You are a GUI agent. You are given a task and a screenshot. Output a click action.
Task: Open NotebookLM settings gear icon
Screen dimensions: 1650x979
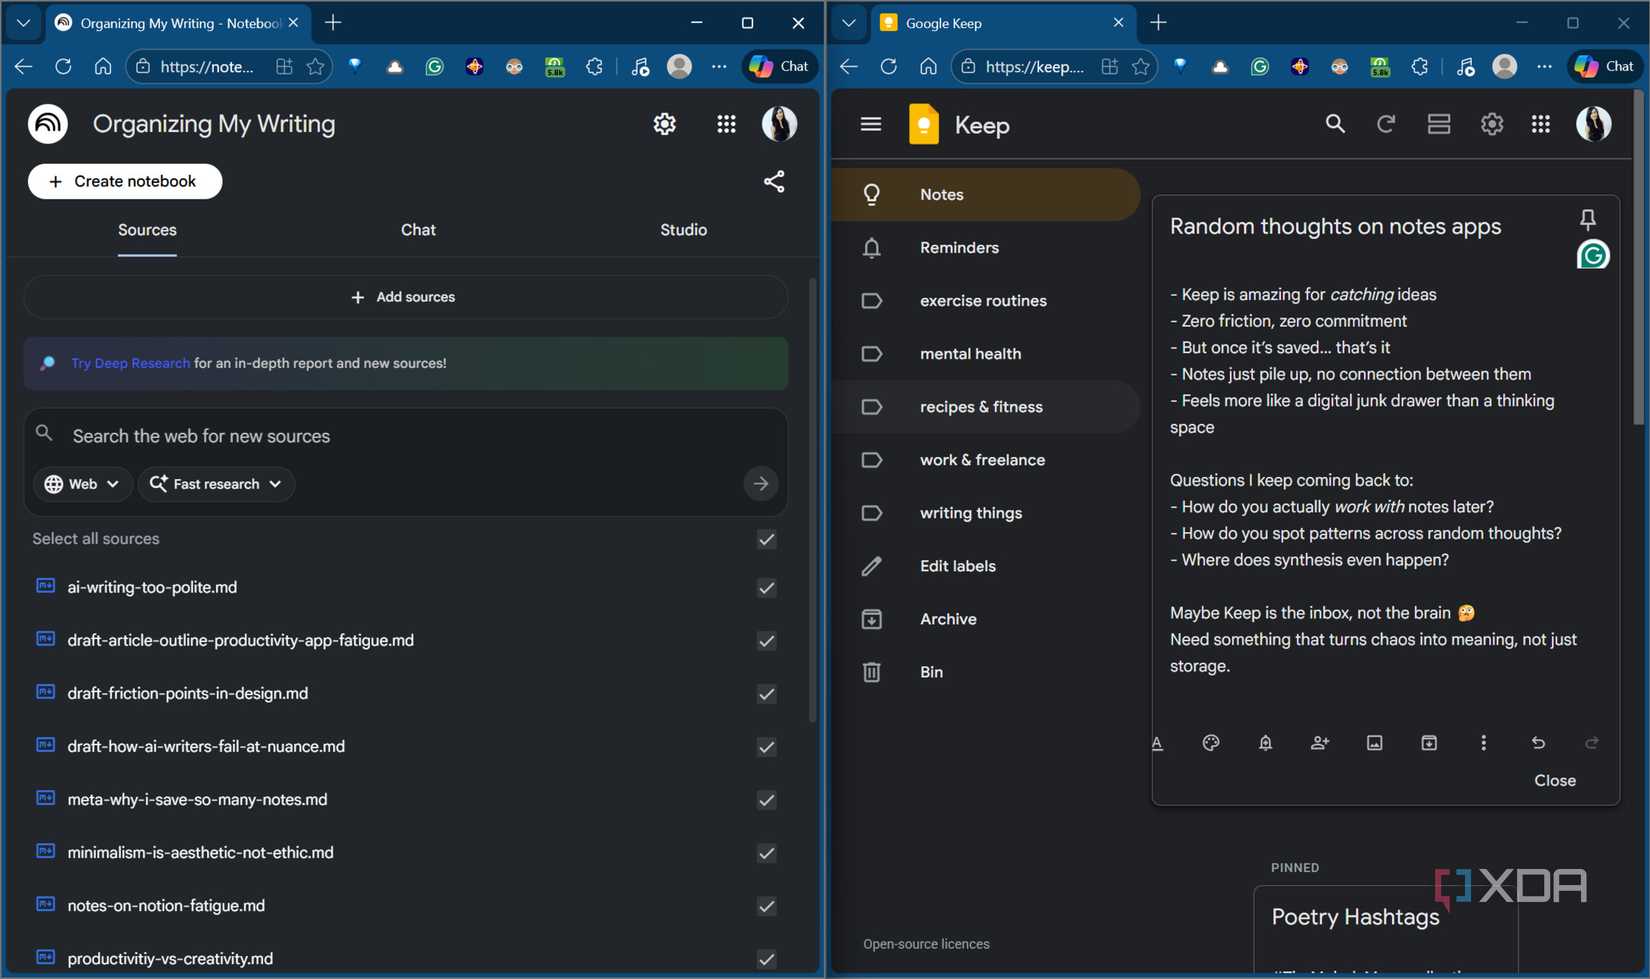point(665,124)
